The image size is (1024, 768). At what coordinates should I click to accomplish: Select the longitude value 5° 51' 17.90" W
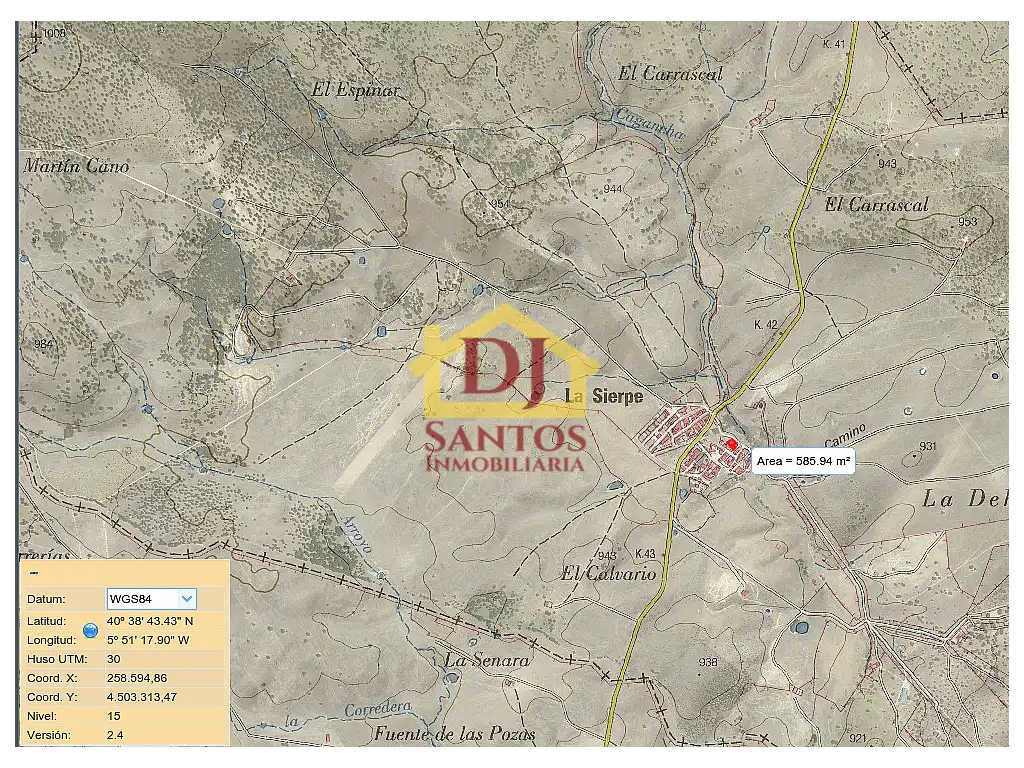pyautogui.click(x=148, y=640)
